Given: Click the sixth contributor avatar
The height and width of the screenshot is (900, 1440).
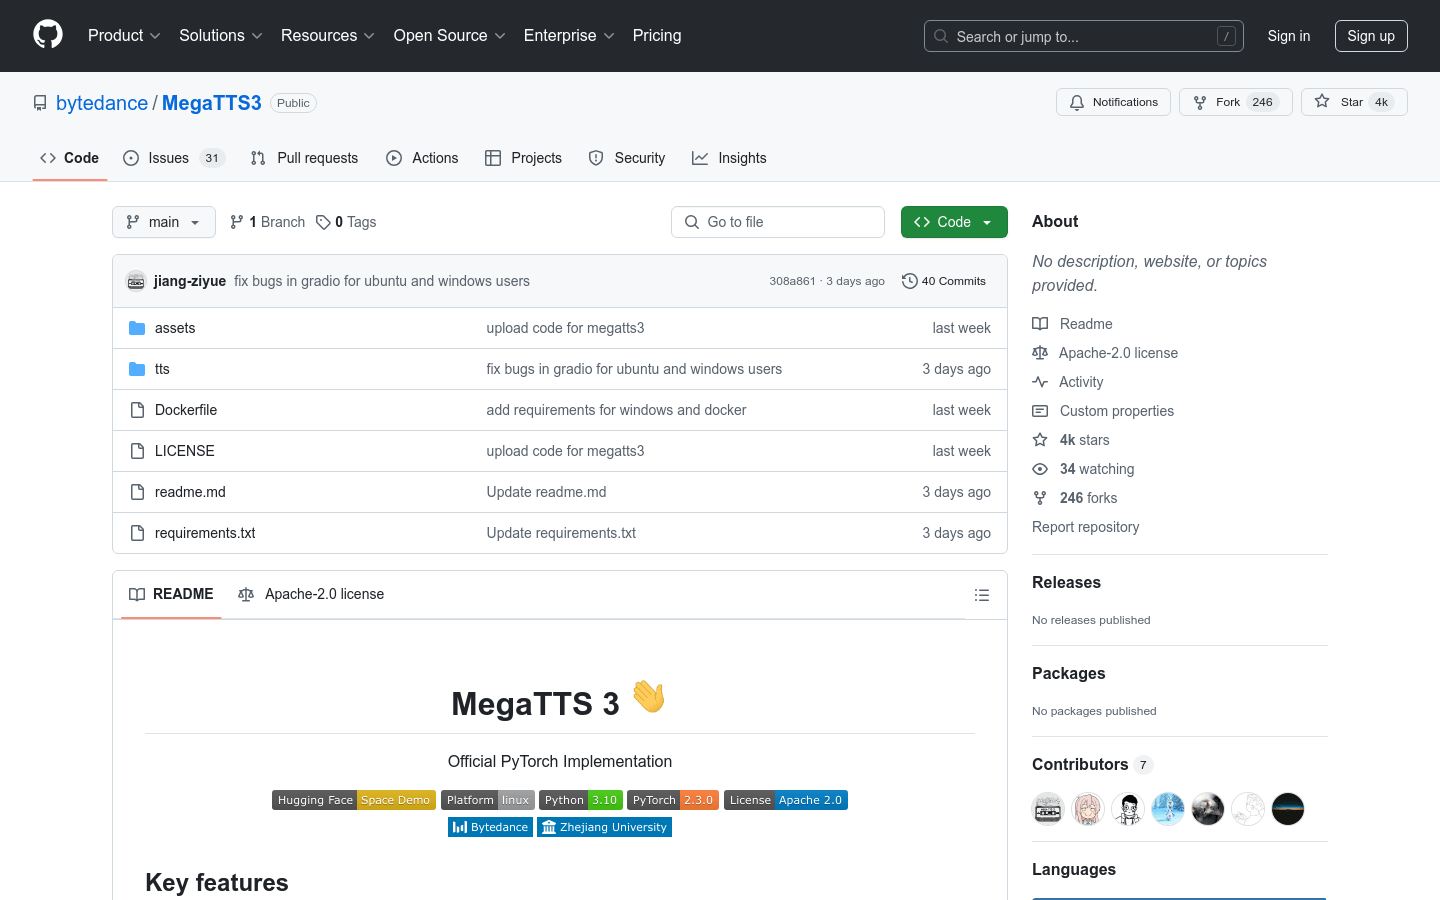Looking at the screenshot, I should 1248,808.
